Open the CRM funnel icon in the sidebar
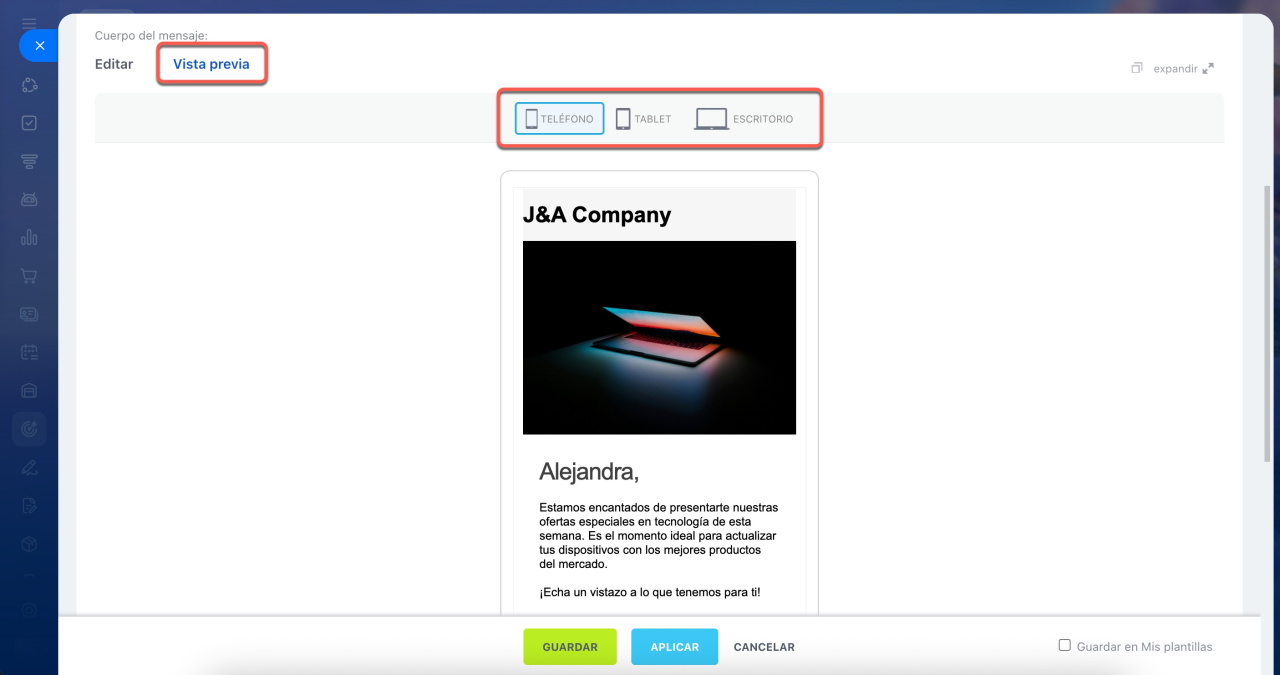 click(x=29, y=161)
